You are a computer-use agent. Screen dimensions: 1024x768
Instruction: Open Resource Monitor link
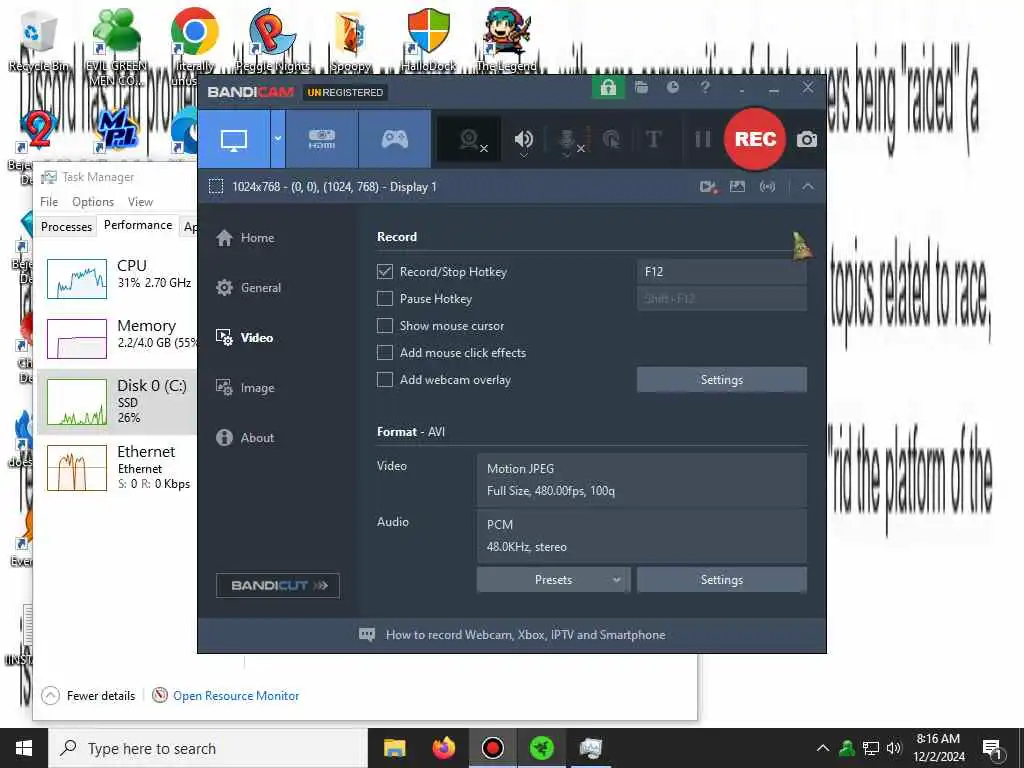pyautogui.click(x=226, y=696)
